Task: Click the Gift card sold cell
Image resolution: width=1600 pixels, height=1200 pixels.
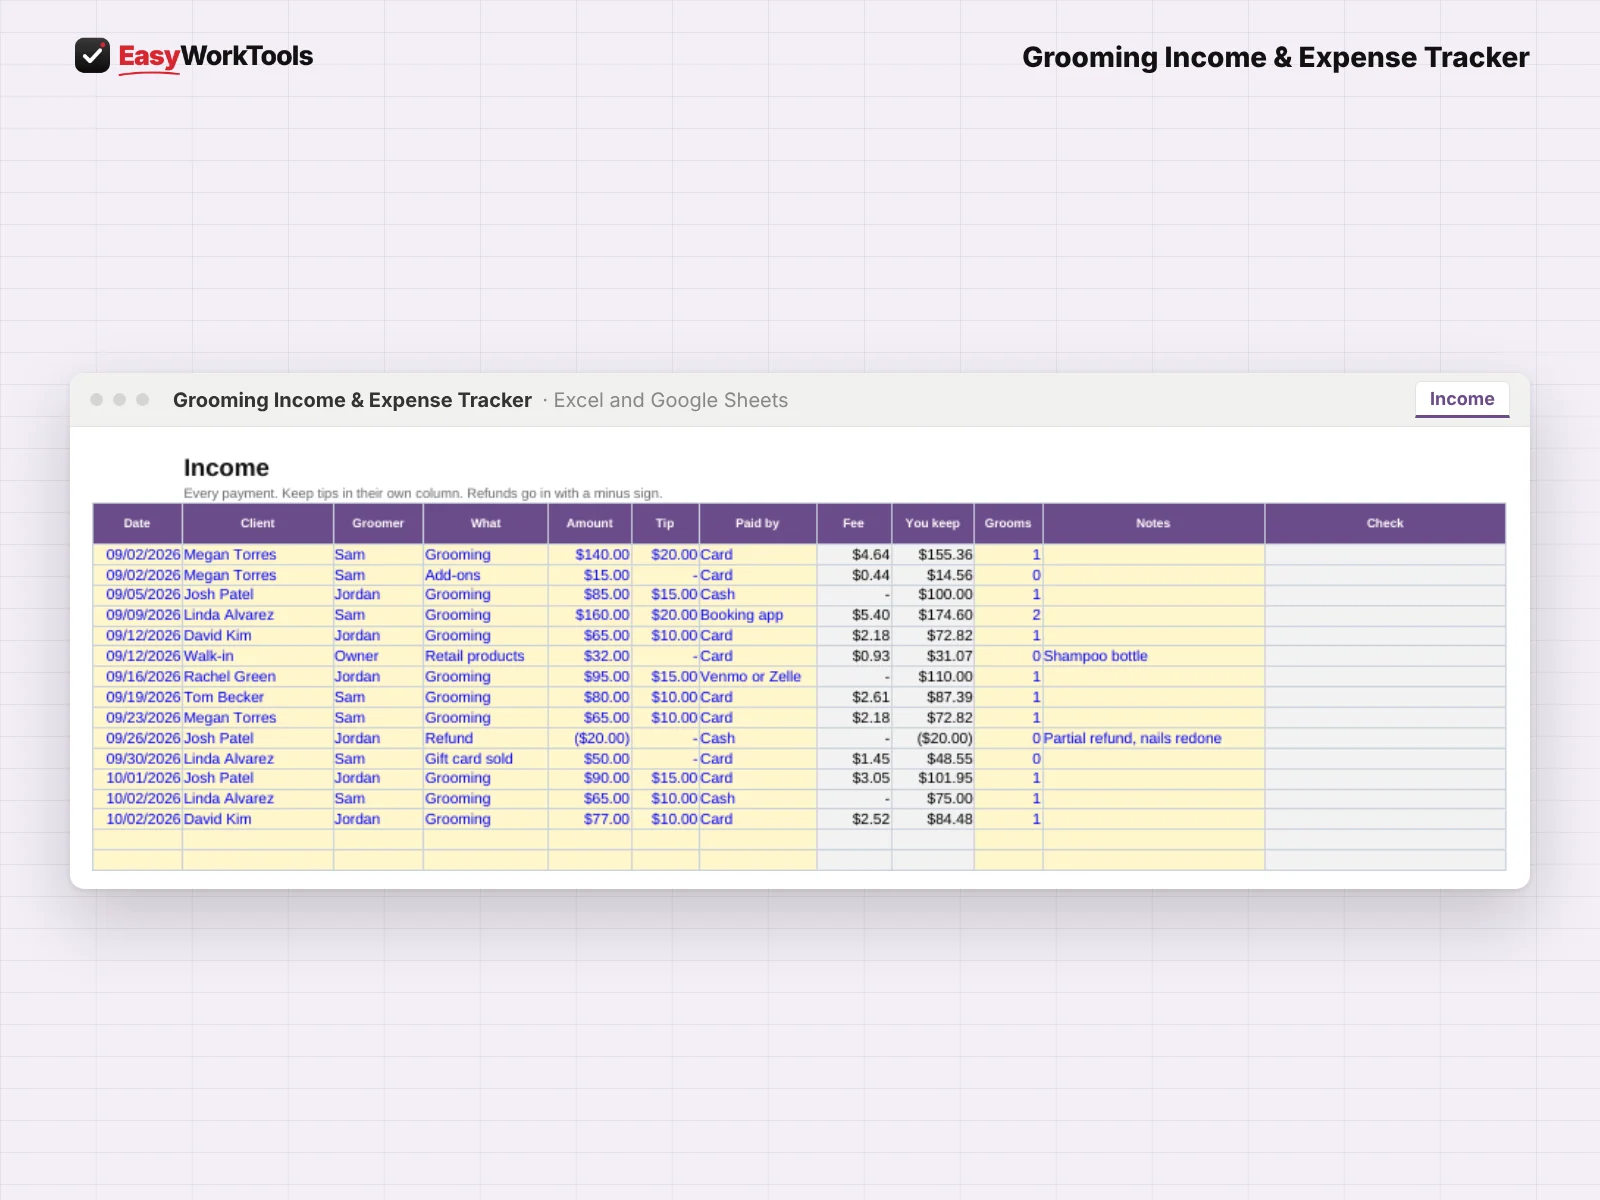Action: pyautogui.click(x=486, y=759)
